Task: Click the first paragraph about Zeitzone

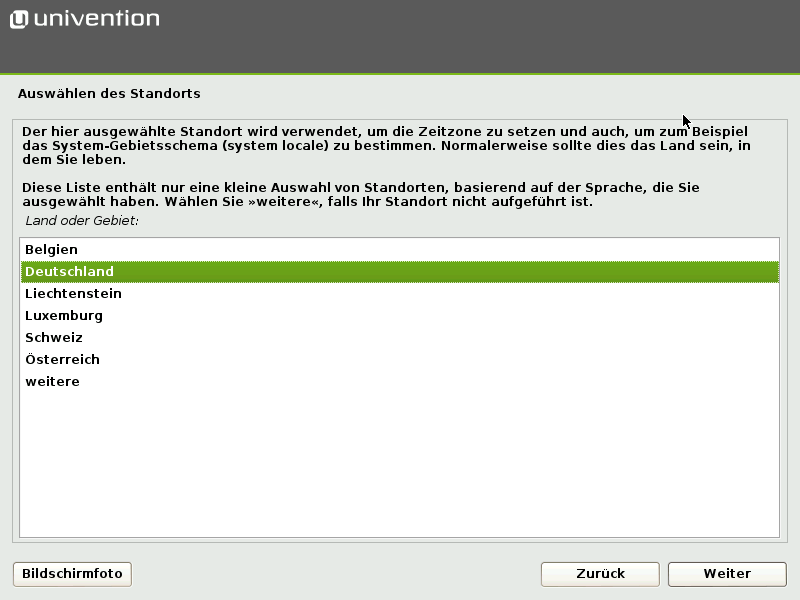Action: tap(390, 145)
